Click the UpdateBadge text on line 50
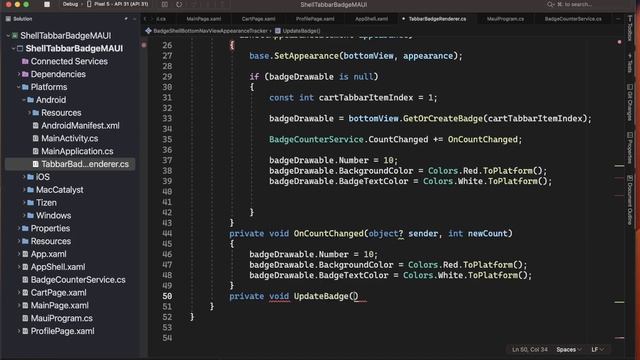This screenshot has width=640, height=360. click(x=321, y=296)
